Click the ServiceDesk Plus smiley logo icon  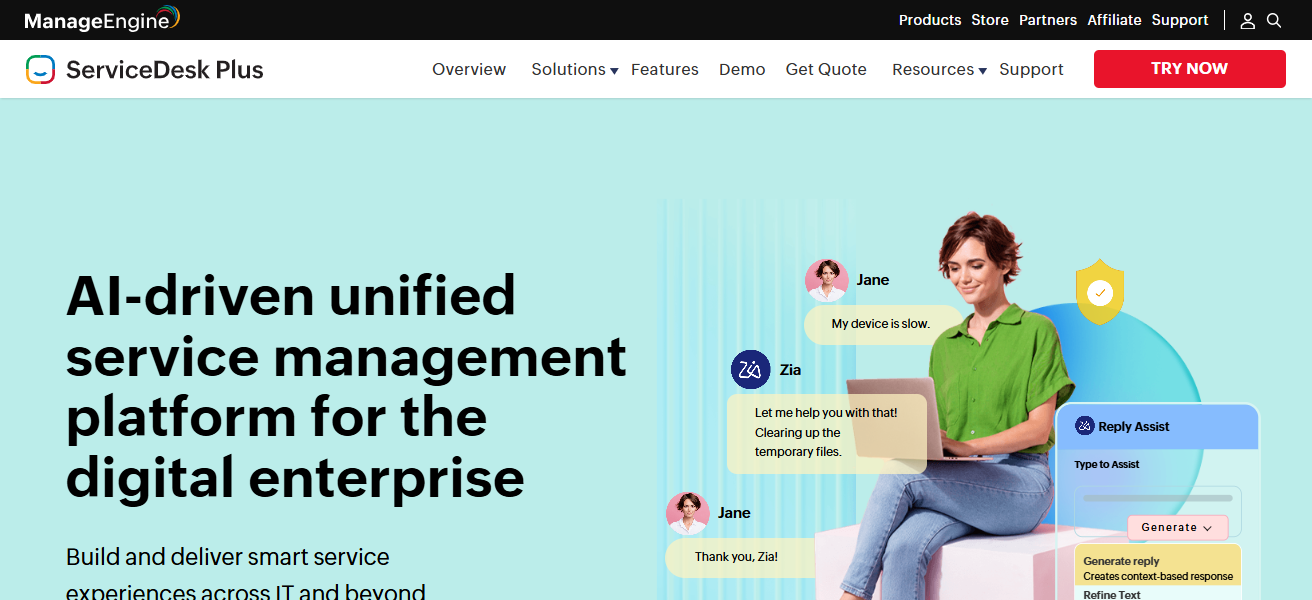41,69
